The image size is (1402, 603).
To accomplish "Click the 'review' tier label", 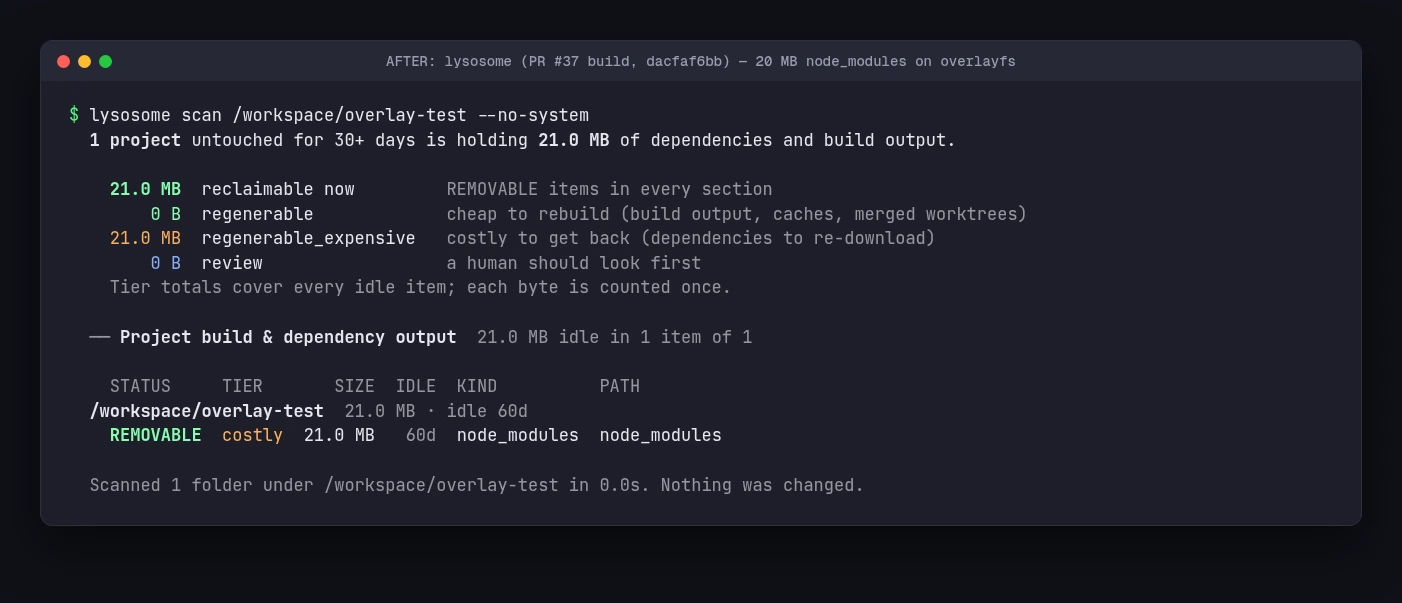I will click(232, 263).
